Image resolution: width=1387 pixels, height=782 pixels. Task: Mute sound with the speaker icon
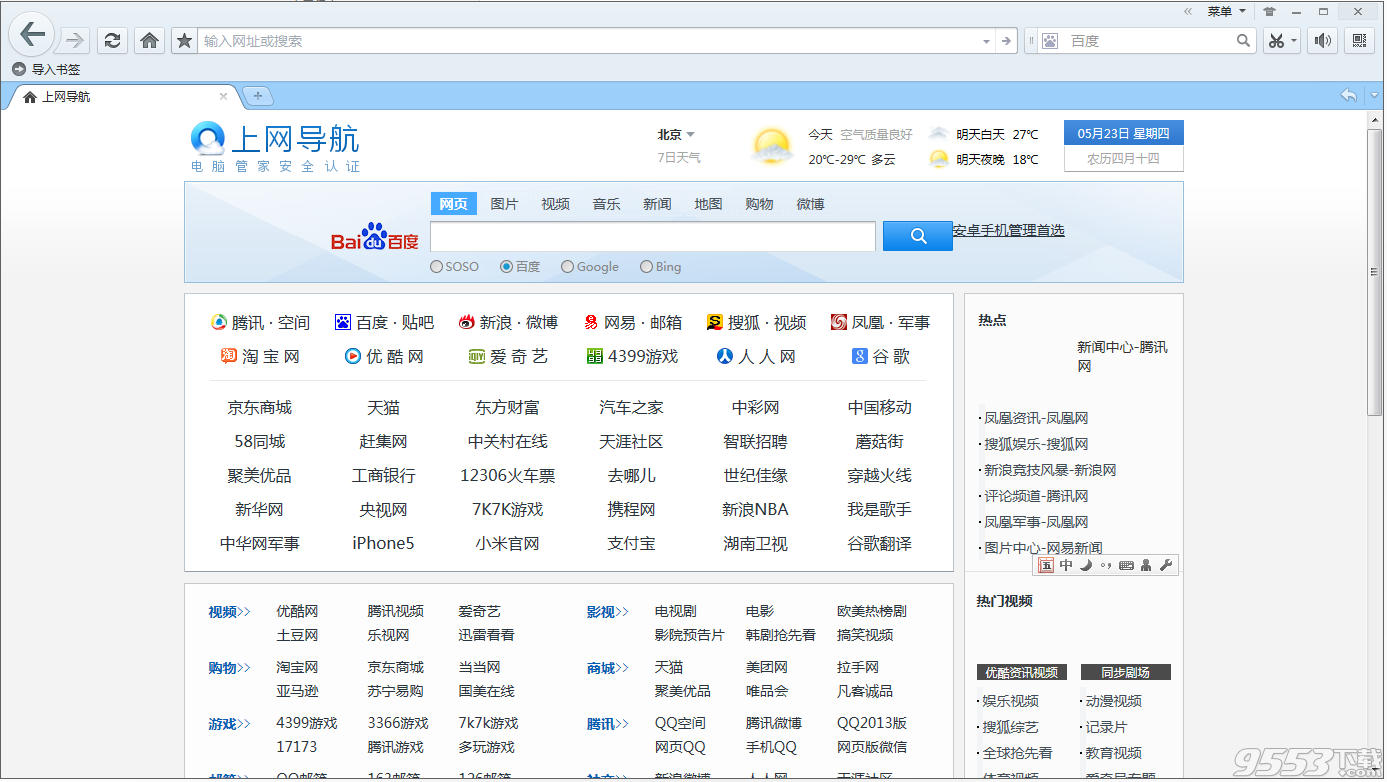point(1323,40)
